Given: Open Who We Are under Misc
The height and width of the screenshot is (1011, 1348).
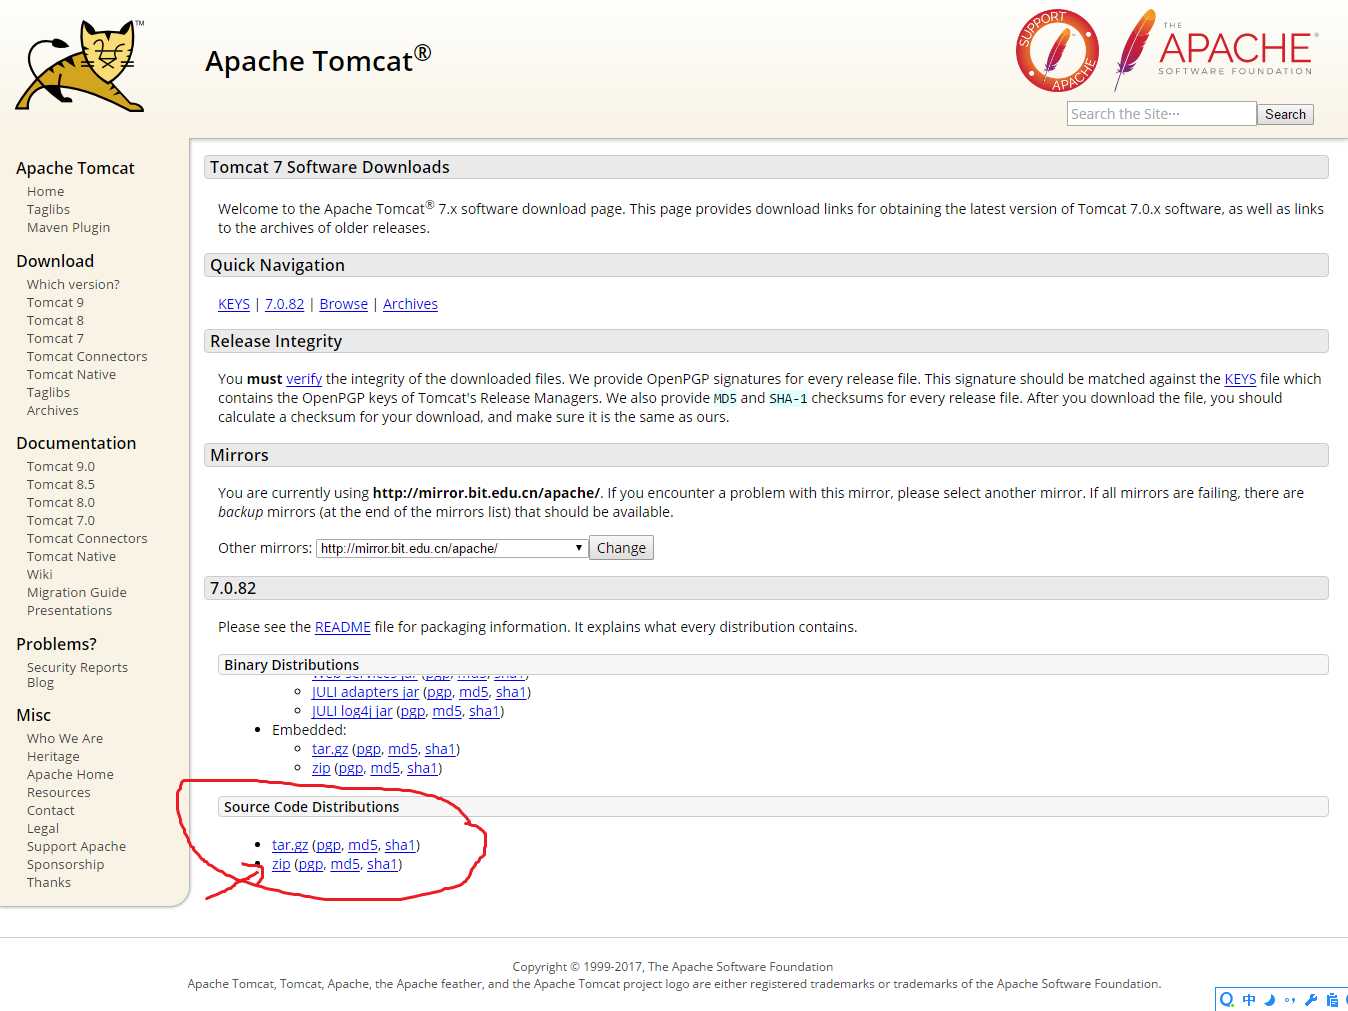Looking at the screenshot, I should pos(65,738).
